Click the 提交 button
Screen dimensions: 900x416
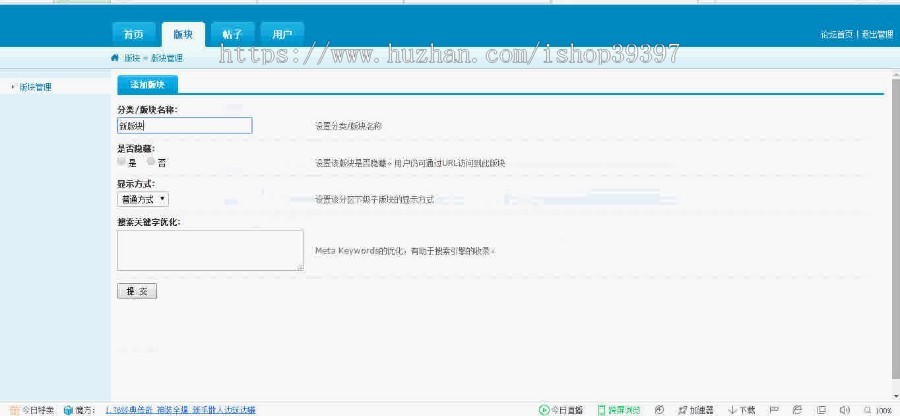[137, 291]
